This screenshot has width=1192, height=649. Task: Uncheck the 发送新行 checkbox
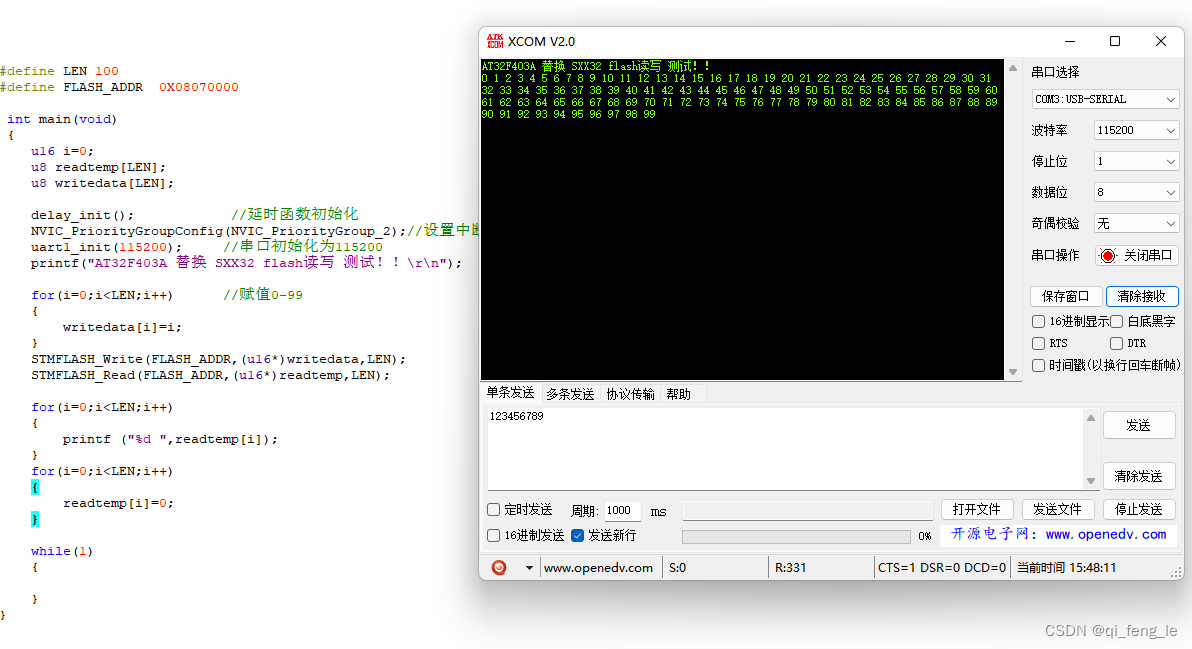pyautogui.click(x=577, y=536)
